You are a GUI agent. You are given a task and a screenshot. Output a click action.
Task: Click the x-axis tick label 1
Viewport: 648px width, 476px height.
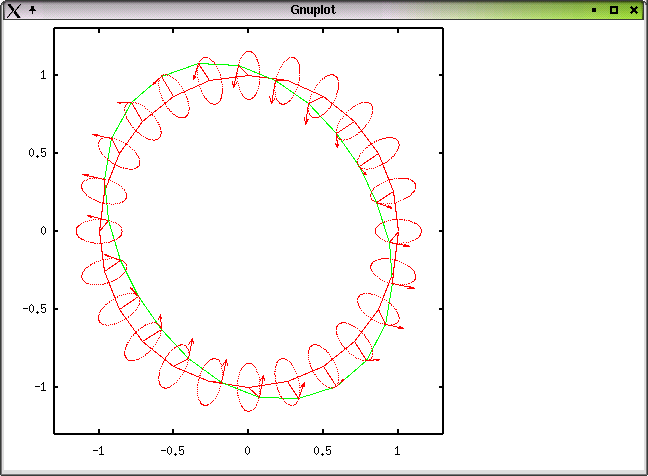(x=398, y=451)
